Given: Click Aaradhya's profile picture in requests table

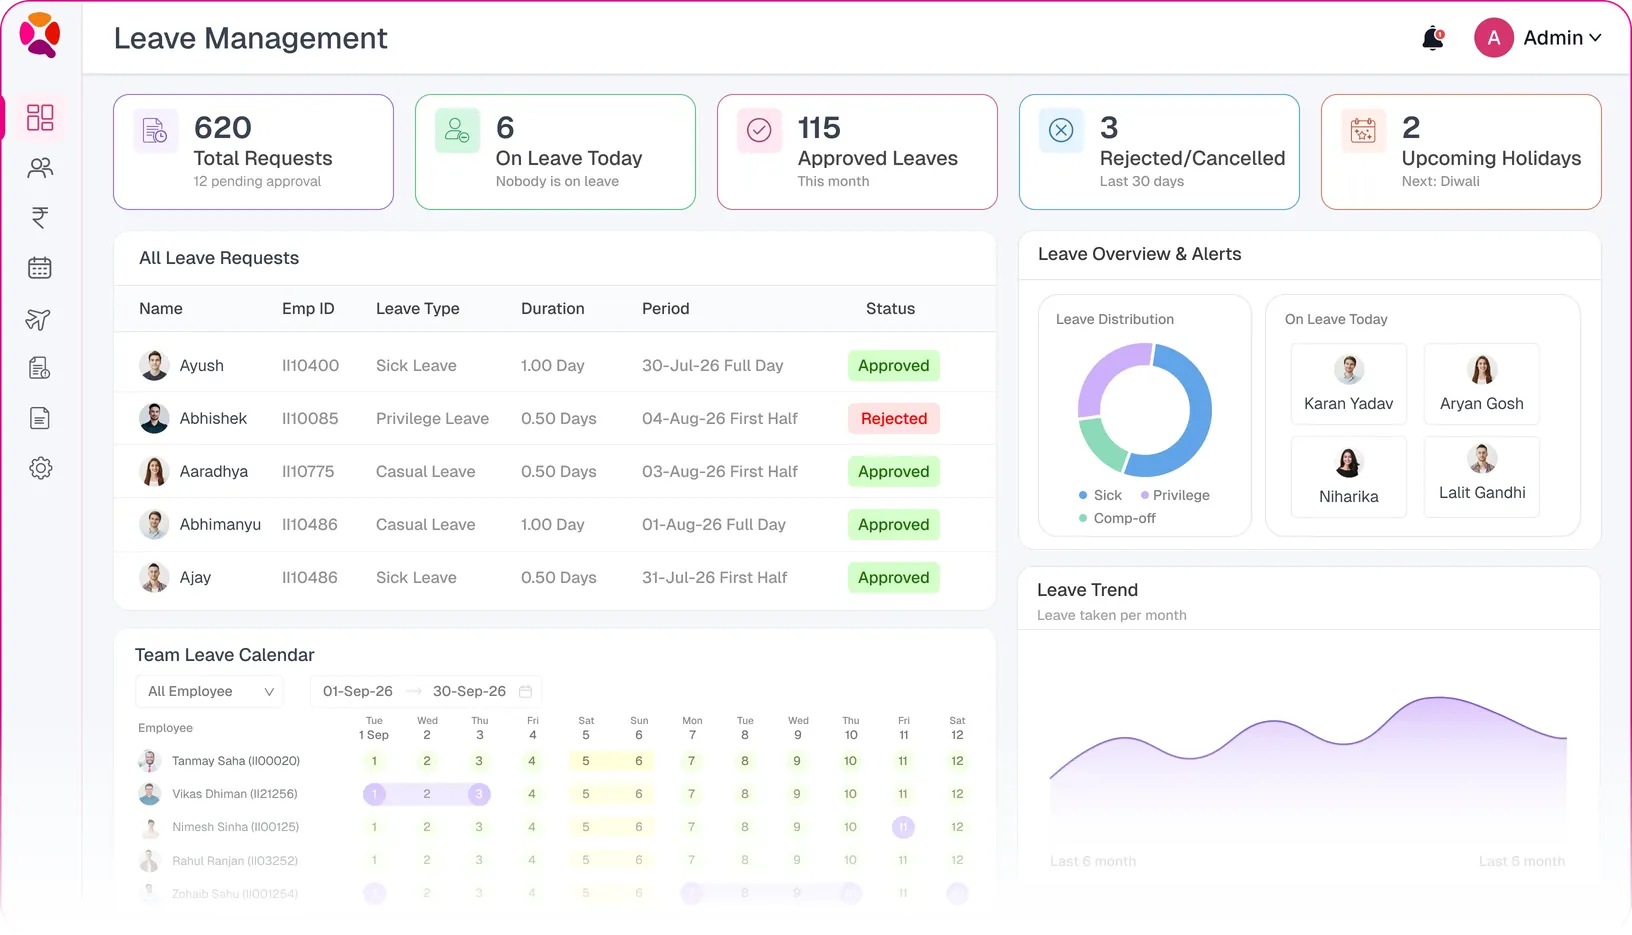Looking at the screenshot, I should point(154,472).
